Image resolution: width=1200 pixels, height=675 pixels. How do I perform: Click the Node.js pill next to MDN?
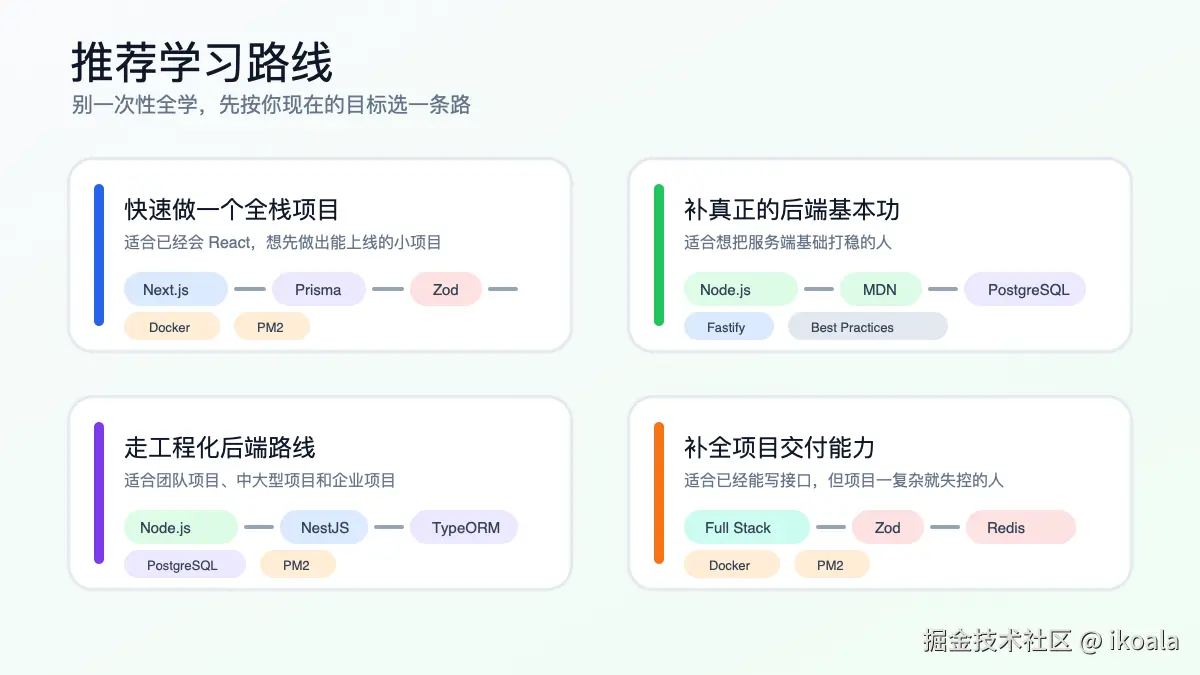(x=741, y=289)
